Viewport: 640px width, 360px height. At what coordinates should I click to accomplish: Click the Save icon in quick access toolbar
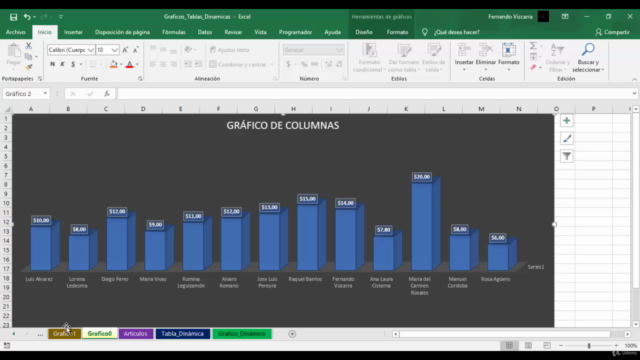pos(13,17)
